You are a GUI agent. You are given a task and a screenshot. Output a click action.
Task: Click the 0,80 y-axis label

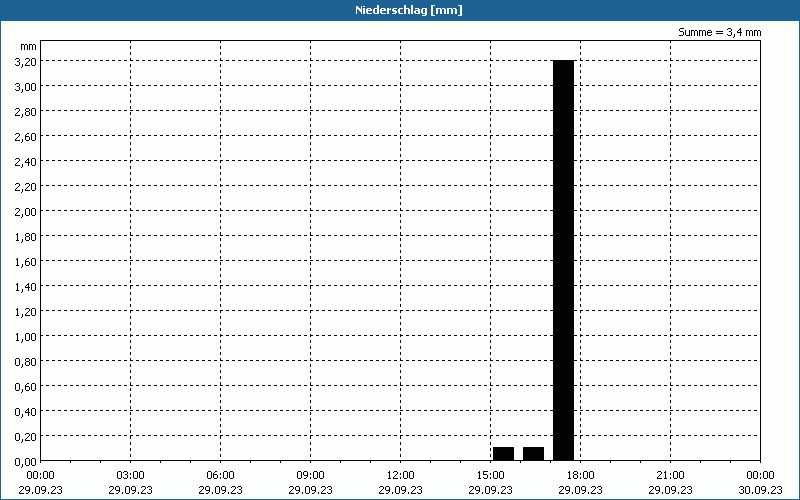pyautogui.click(x=26, y=361)
